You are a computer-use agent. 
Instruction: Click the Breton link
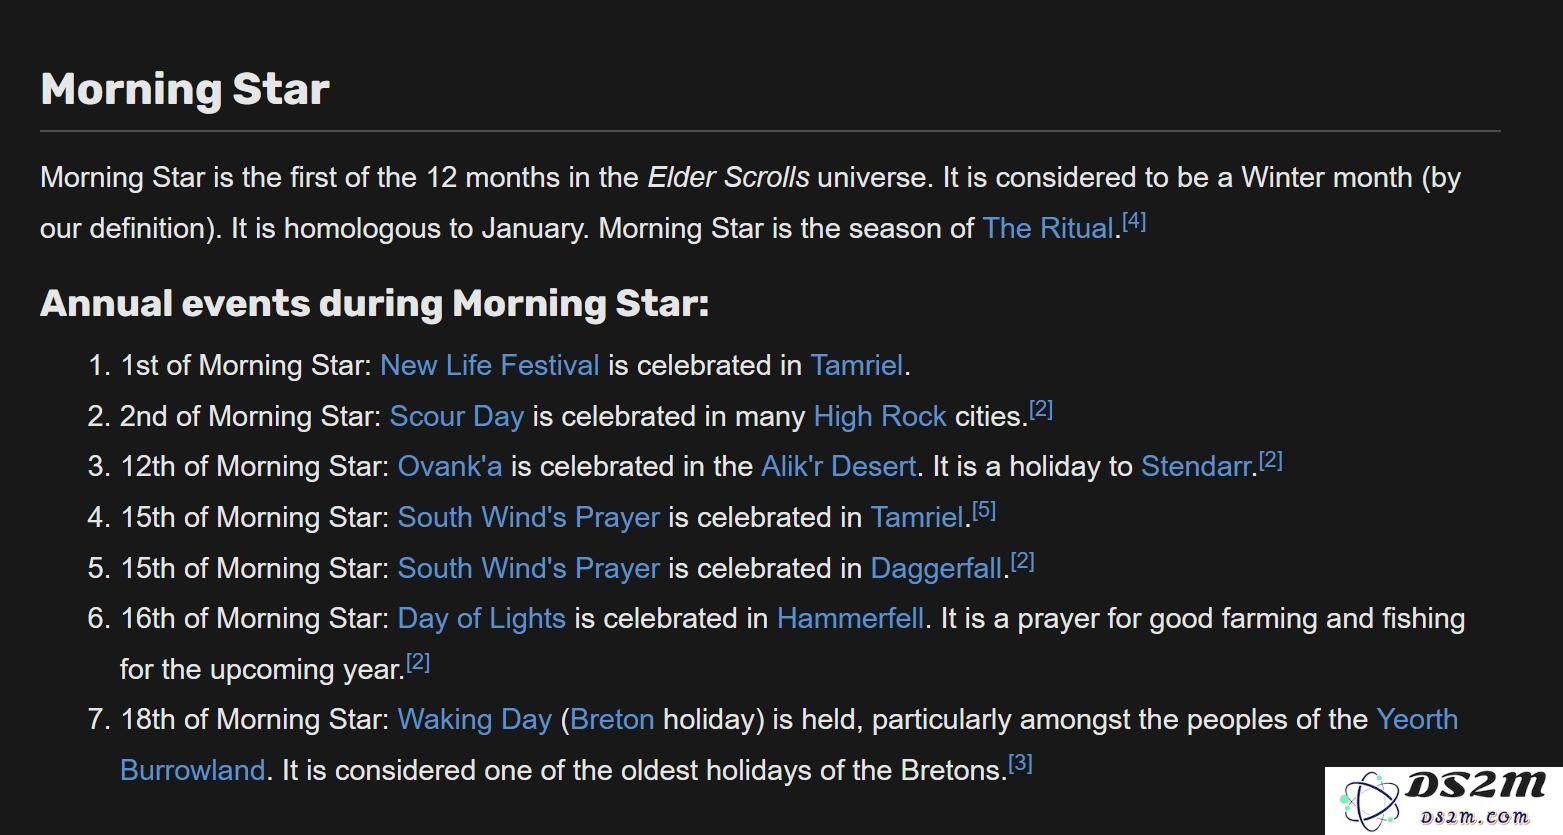point(612,719)
